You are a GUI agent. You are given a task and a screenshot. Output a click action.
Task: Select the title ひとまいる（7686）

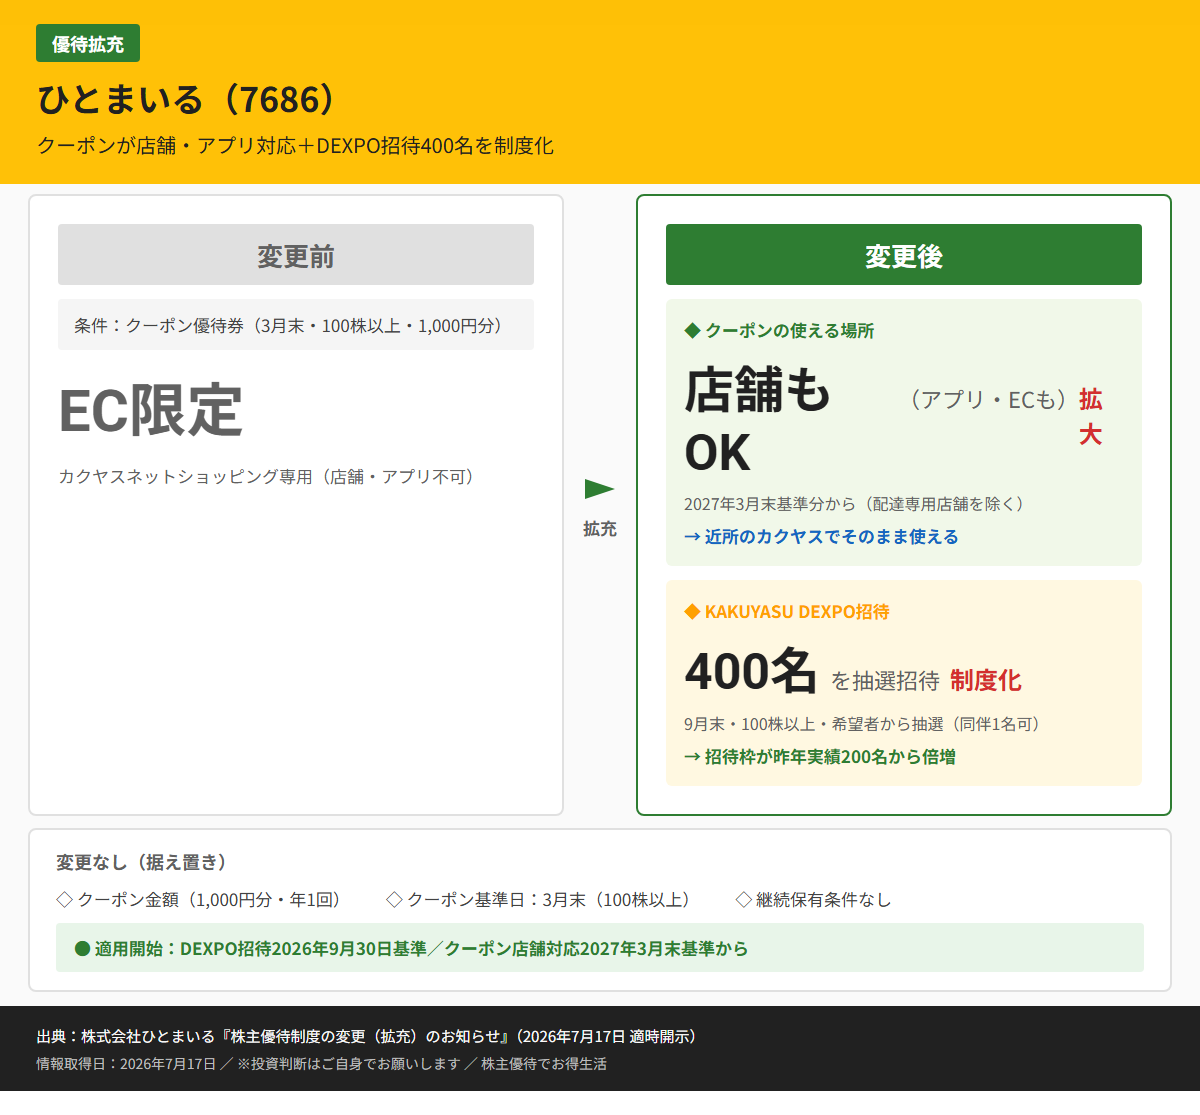pos(189,99)
